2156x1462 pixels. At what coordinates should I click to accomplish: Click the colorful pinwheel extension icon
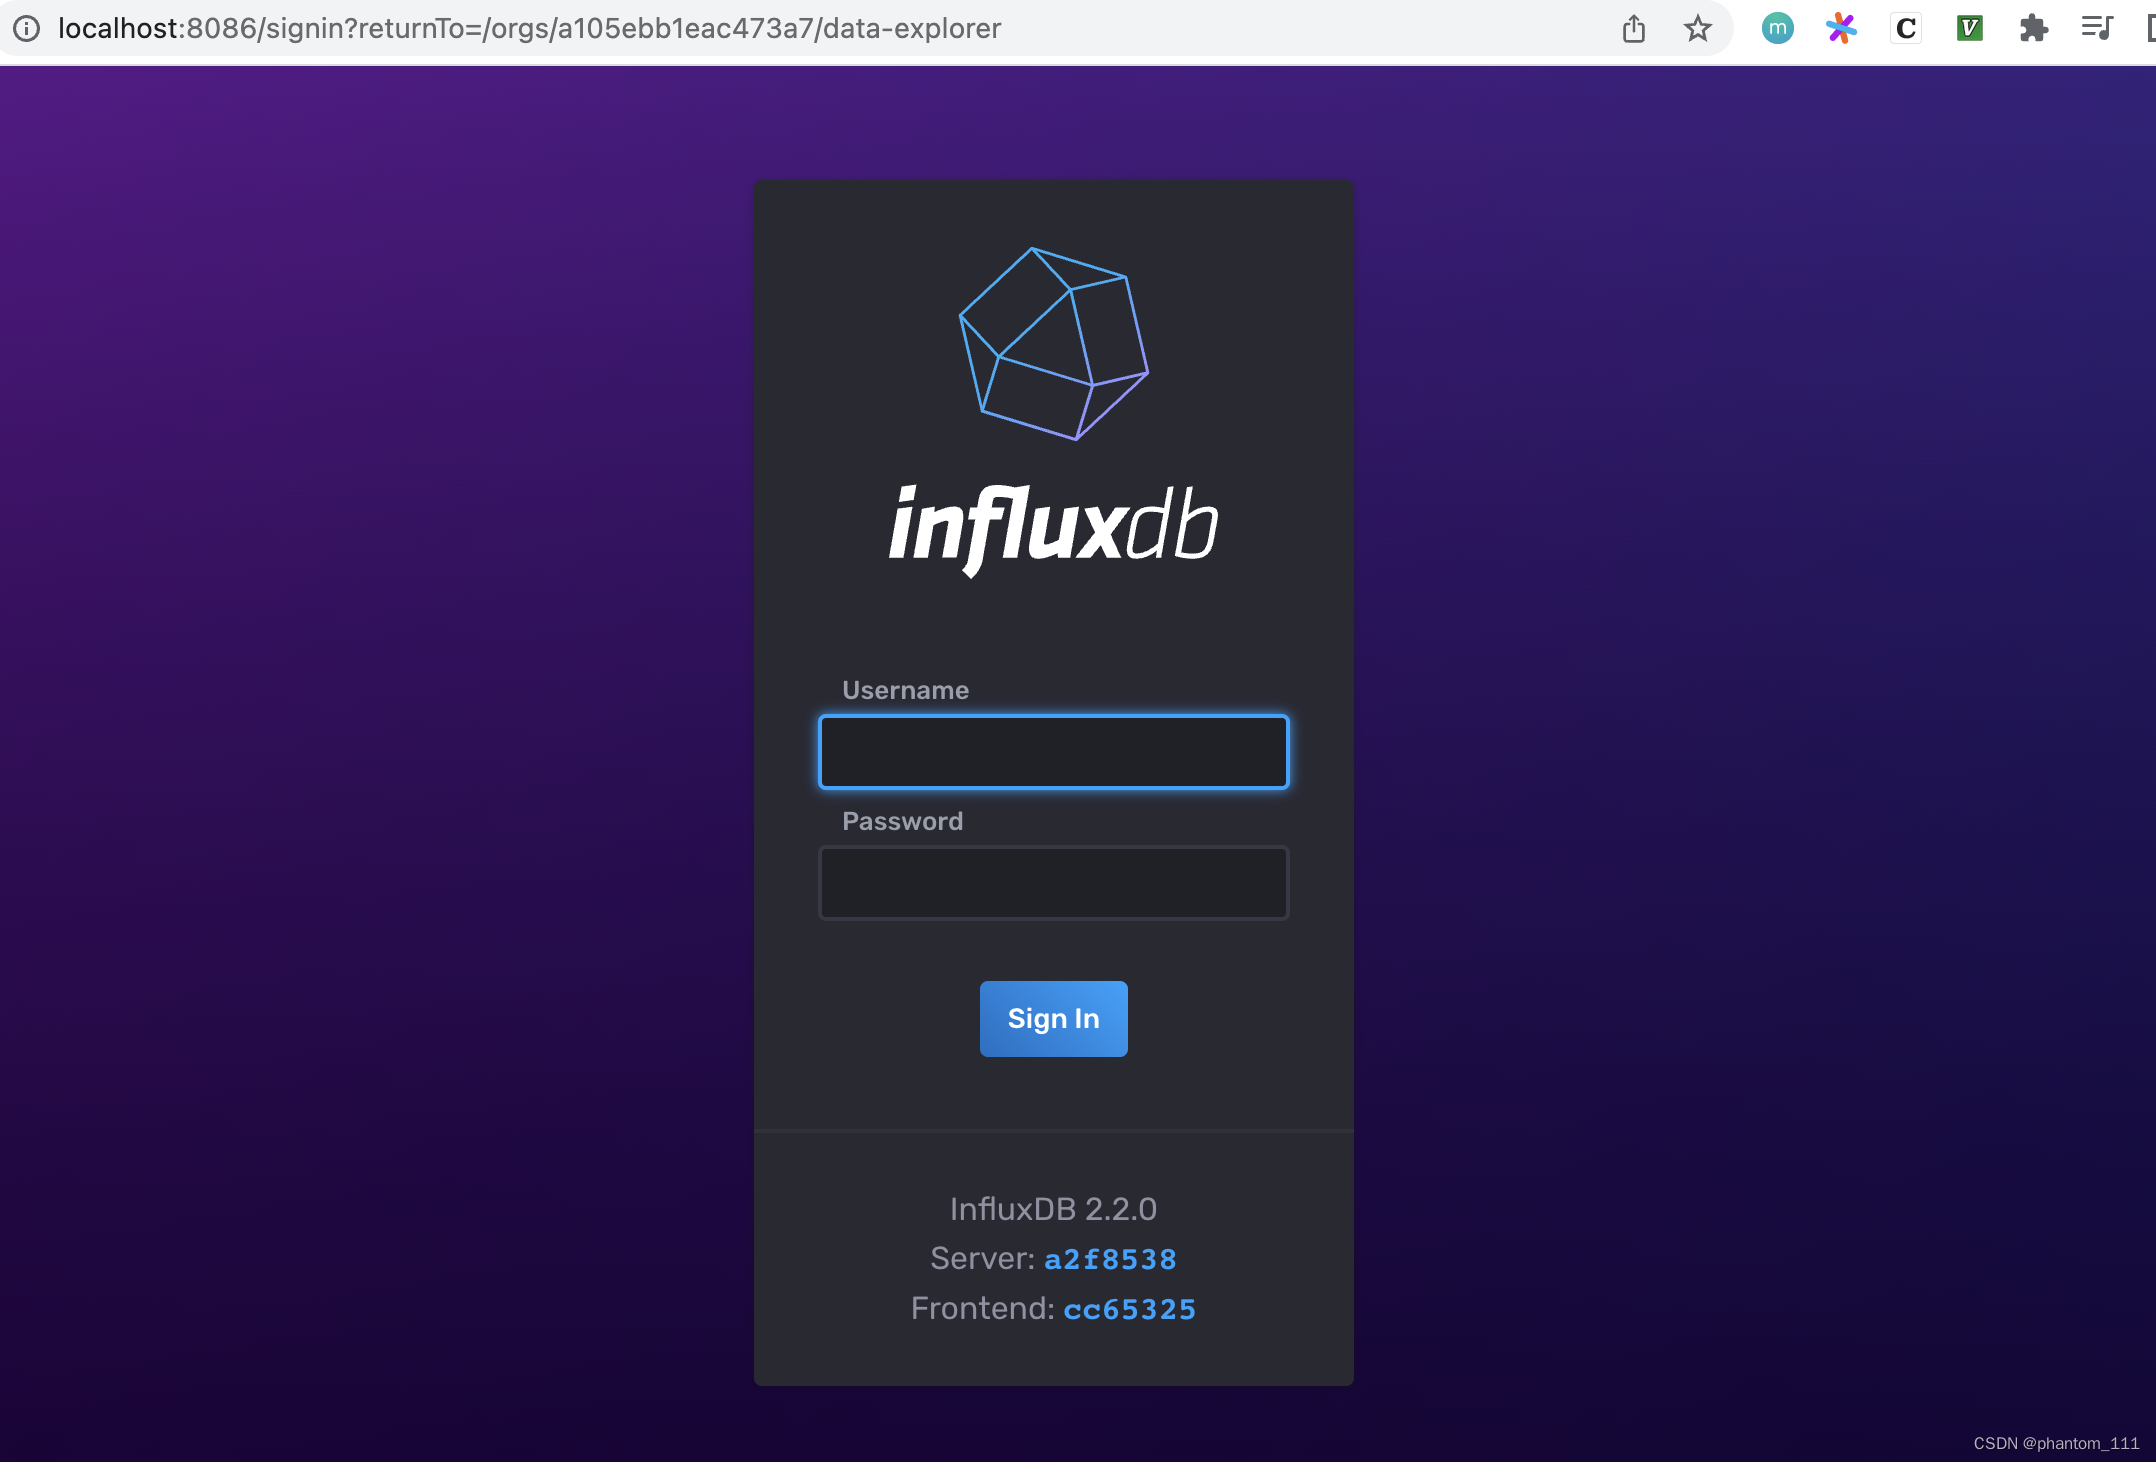click(x=1841, y=28)
